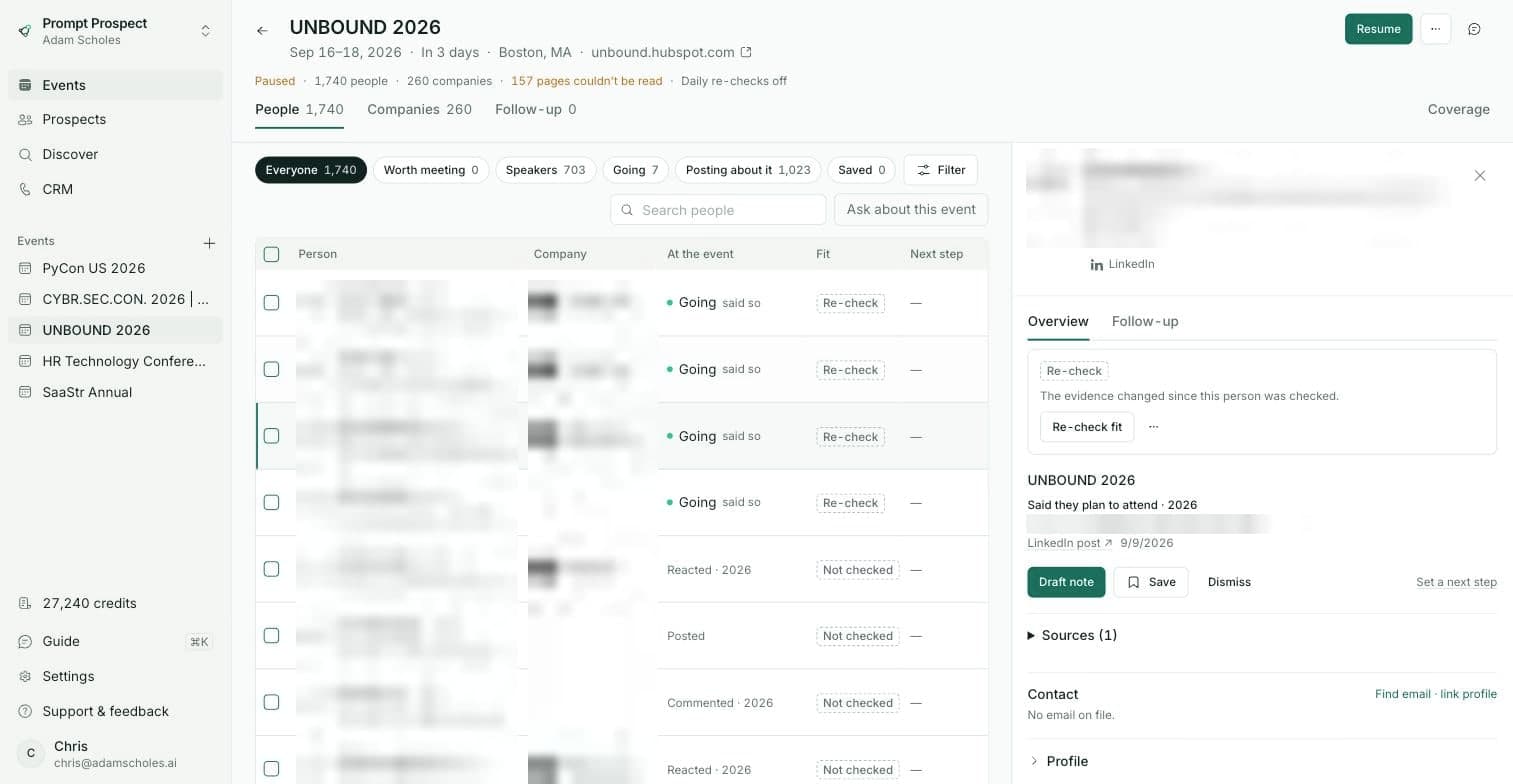Open the Coverage view

pos(1458,109)
